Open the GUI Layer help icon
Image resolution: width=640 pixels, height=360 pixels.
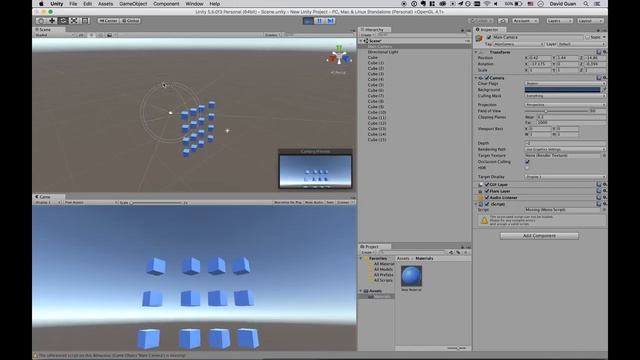pyautogui.click(x=599, y=184)
